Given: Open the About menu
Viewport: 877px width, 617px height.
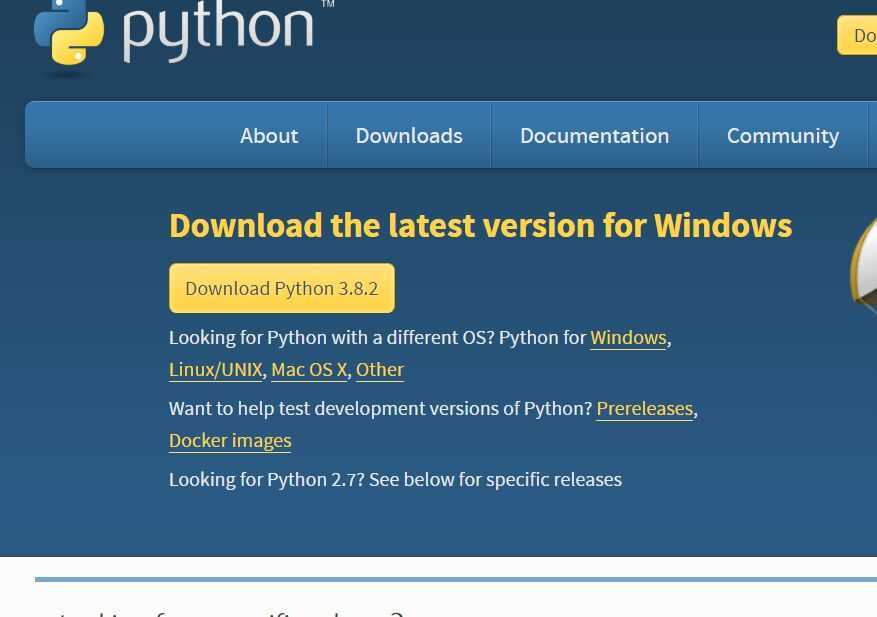Looking at the screenshot, I should pyautogui.click(x=269, y=136).
